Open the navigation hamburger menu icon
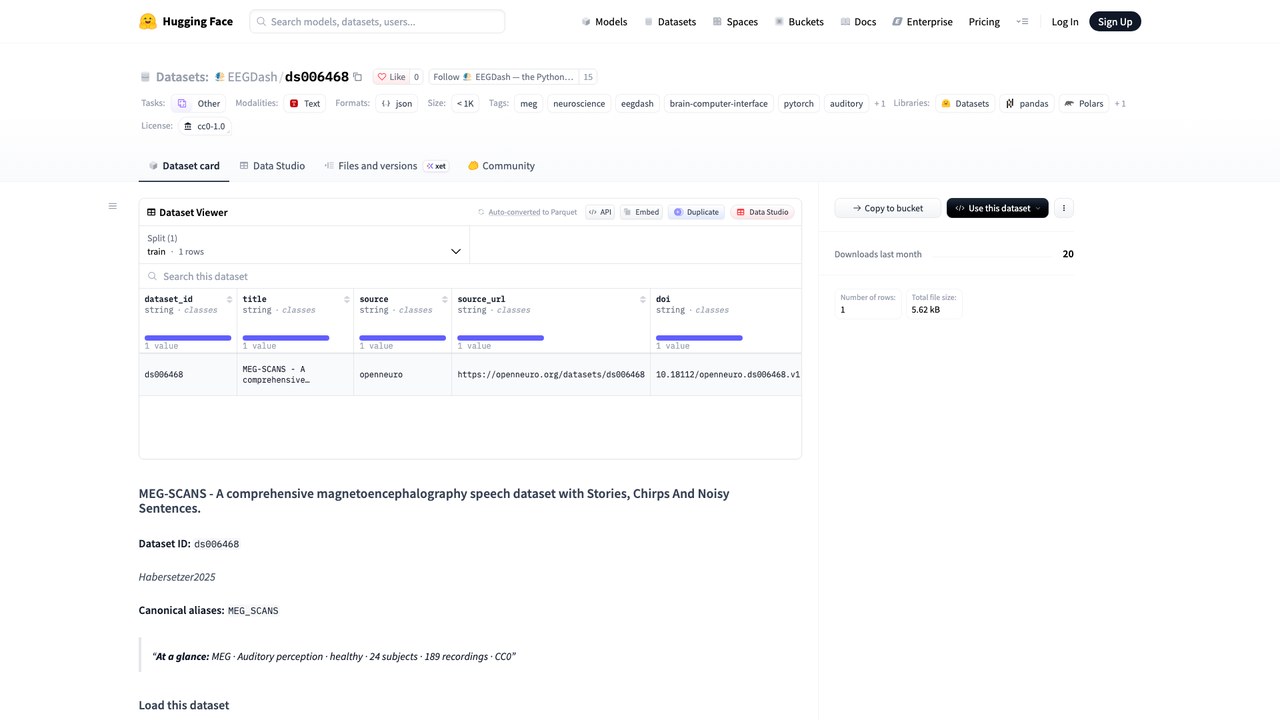Image resolution: width=1280 pixels, height=720 pixels. pos(1022,21)
